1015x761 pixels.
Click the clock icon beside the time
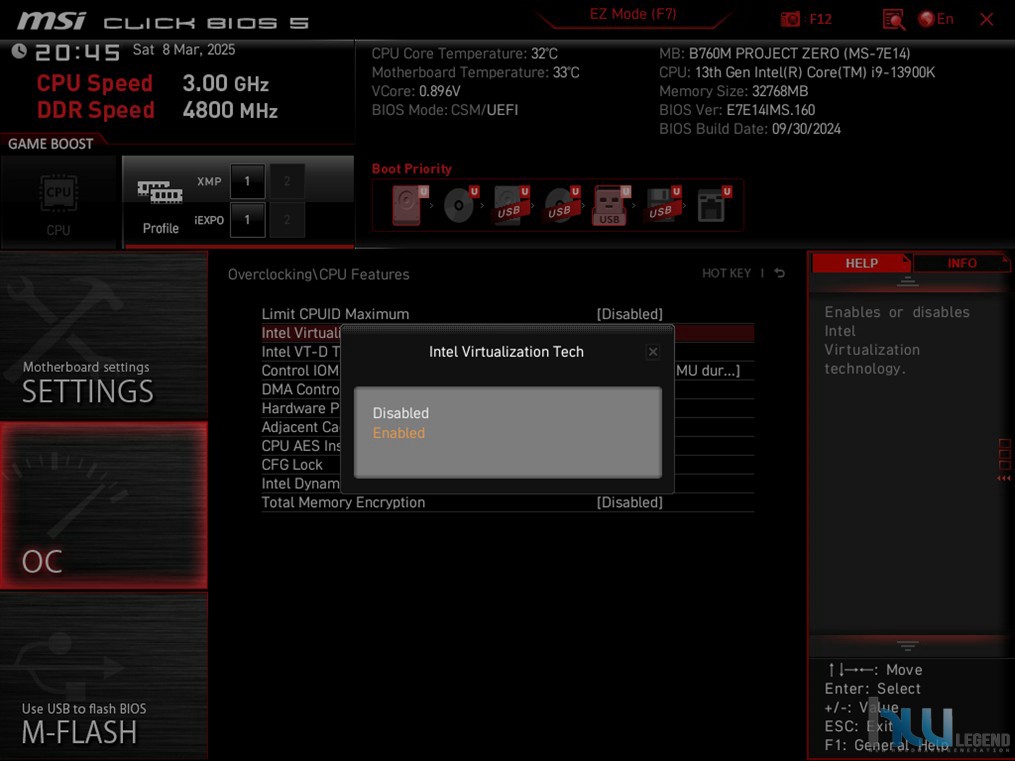[x=19, y=51]
